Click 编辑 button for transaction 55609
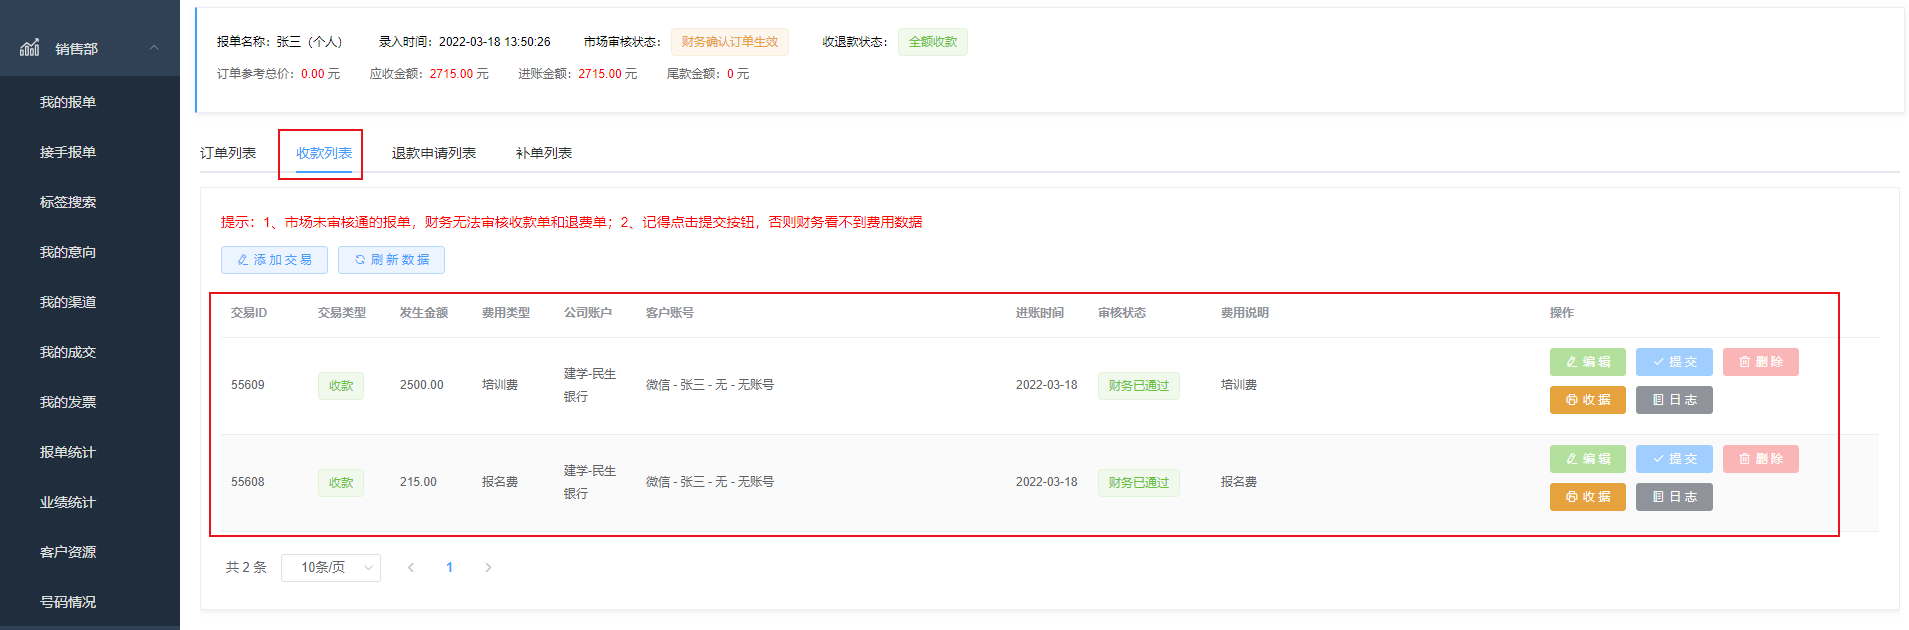This screenshot has width=1909, height=630. click(1587, 362)
